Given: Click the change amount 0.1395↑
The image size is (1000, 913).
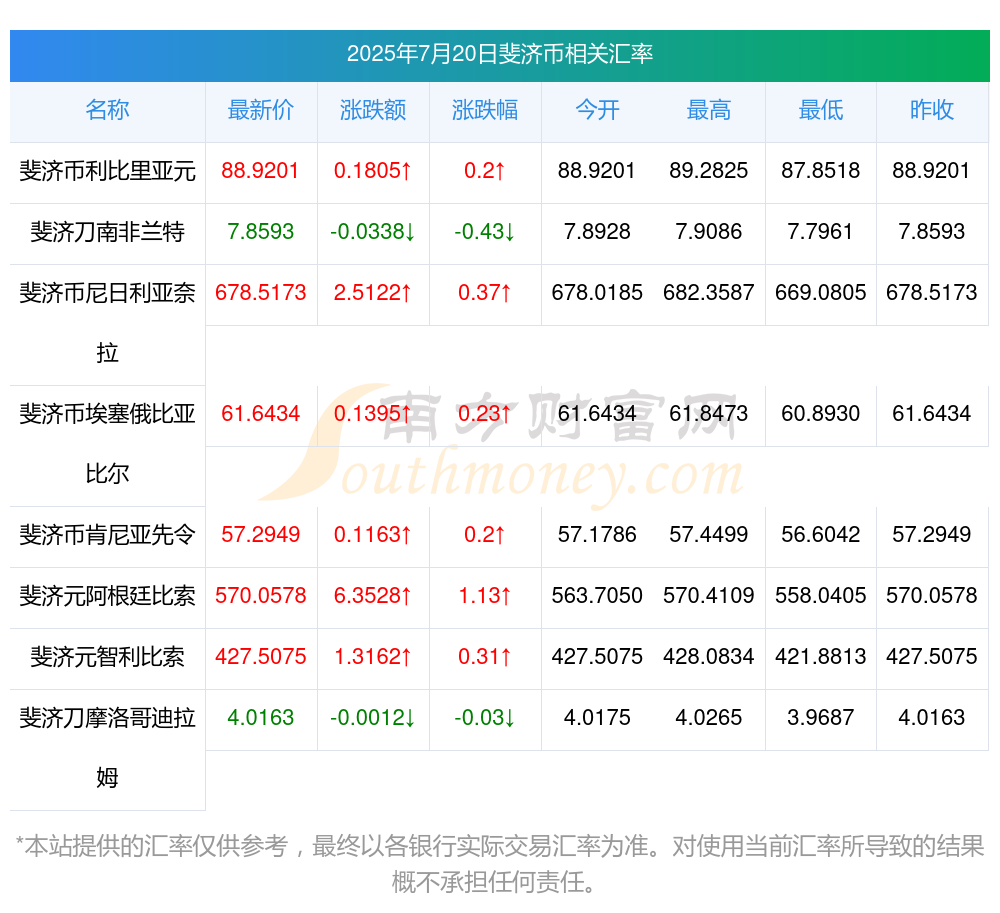Looking at the screenshot, I should tap(372, 414).
